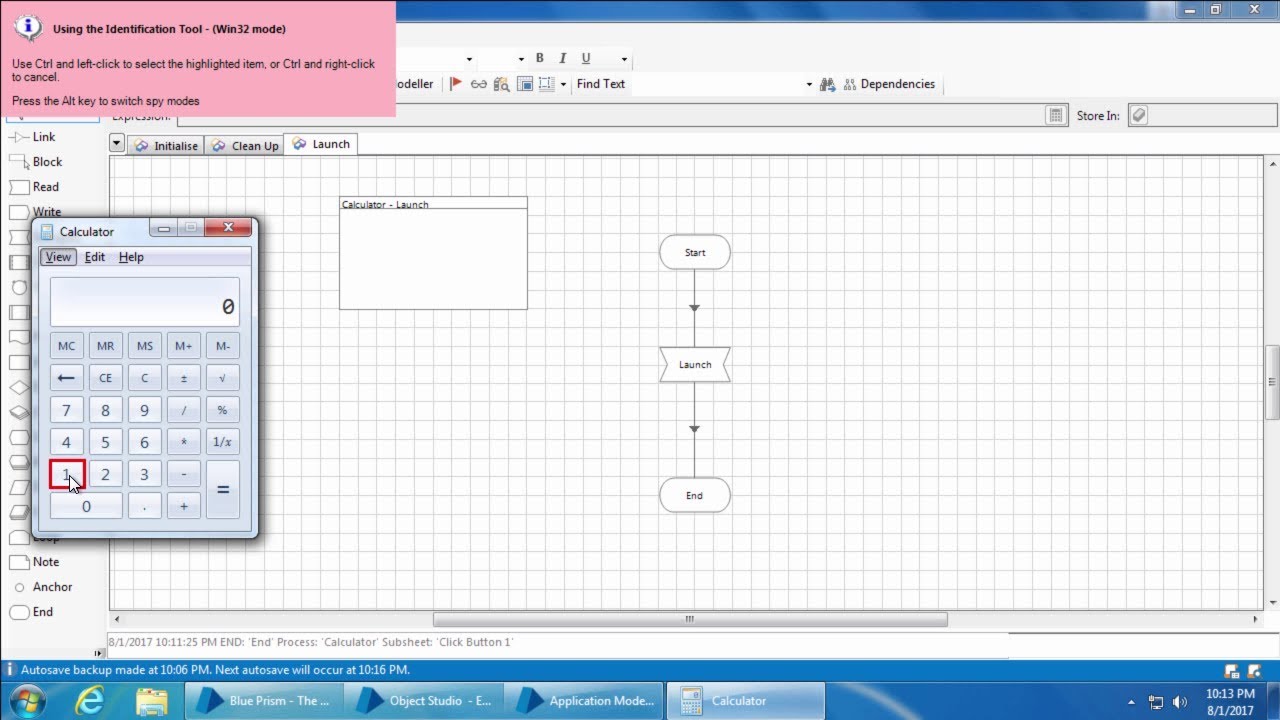Open the font colour dropdown after underline
Viewport: 1280px width, 720px height.
click(x=624, y=59)
